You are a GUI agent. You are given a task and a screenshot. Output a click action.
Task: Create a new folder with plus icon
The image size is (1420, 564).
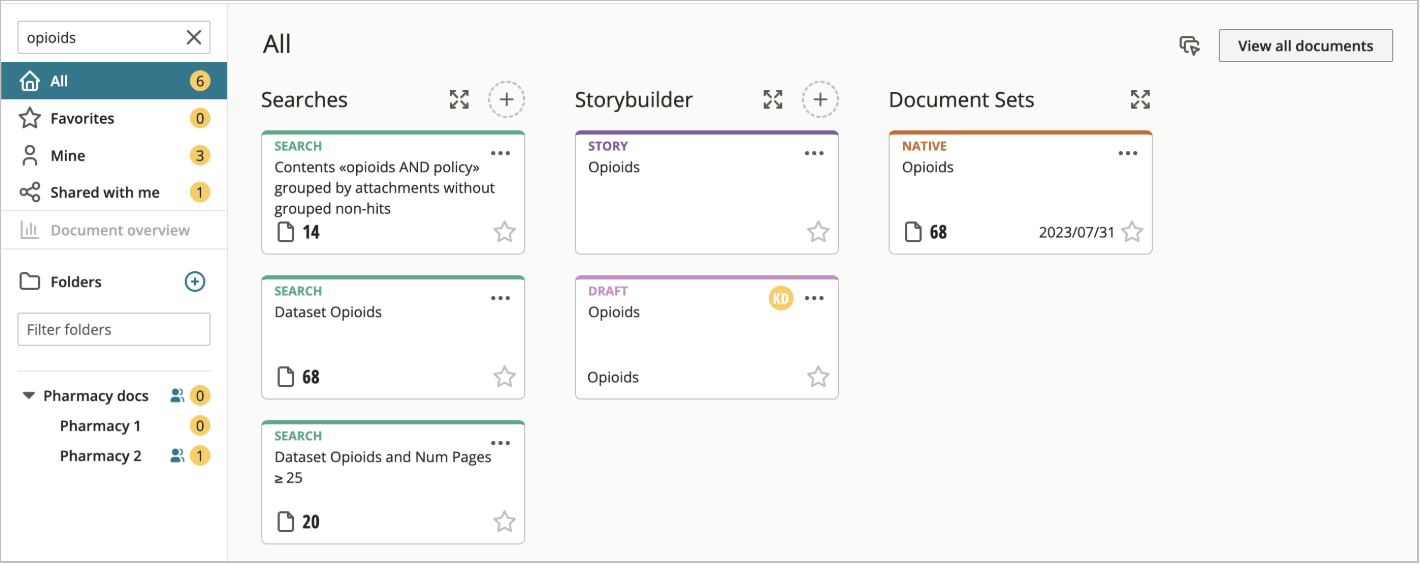click(x=195, y=282)
